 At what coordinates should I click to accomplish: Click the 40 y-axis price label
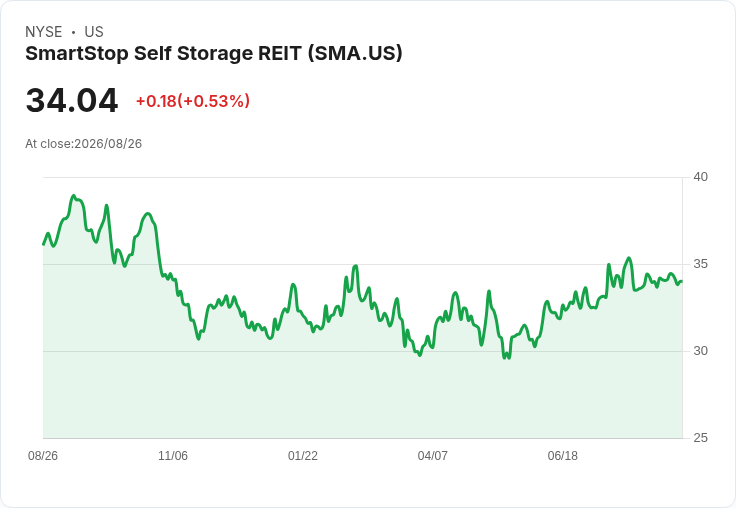tap(700, 177)
